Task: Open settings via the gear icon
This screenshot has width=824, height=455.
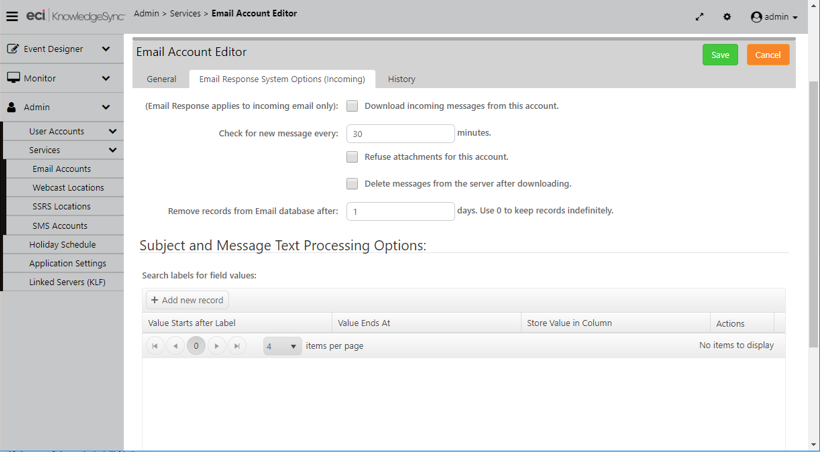Action: click(x=727, y=17)
